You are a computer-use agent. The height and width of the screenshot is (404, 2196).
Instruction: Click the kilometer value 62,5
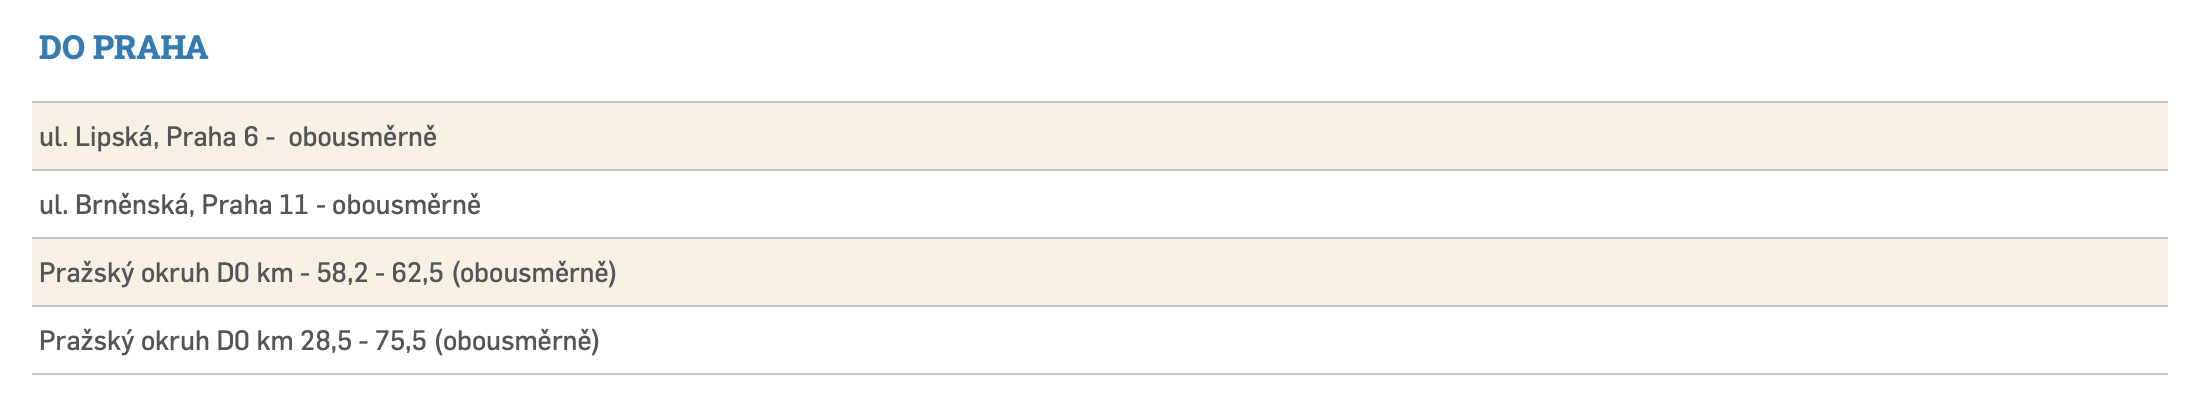point(417,273)
